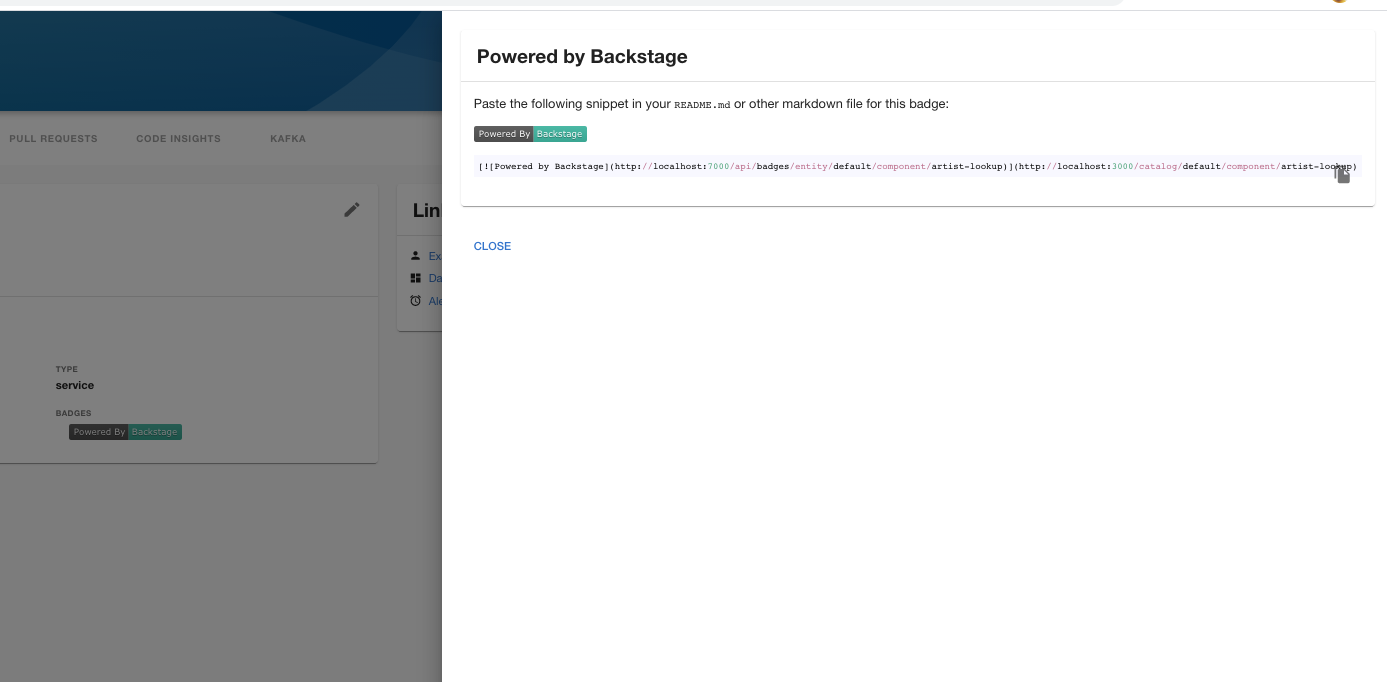Click the top search bar area
Screen dimensions: 1387x682
[780, 3]
